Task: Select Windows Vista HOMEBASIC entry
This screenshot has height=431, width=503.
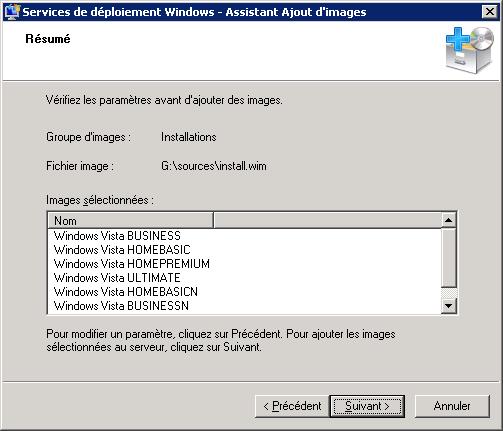Action: pyautogui.click(x=122, y=250)
